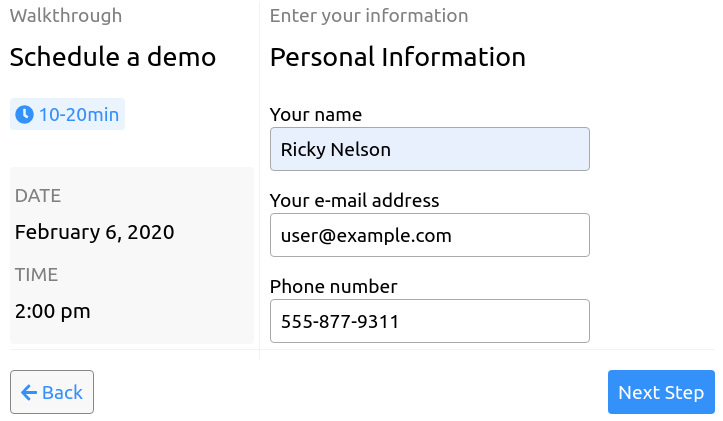This screenshot has width=723, height=421.
Task: Click the DATE caption in summary panel
Action: click(38, 196)
